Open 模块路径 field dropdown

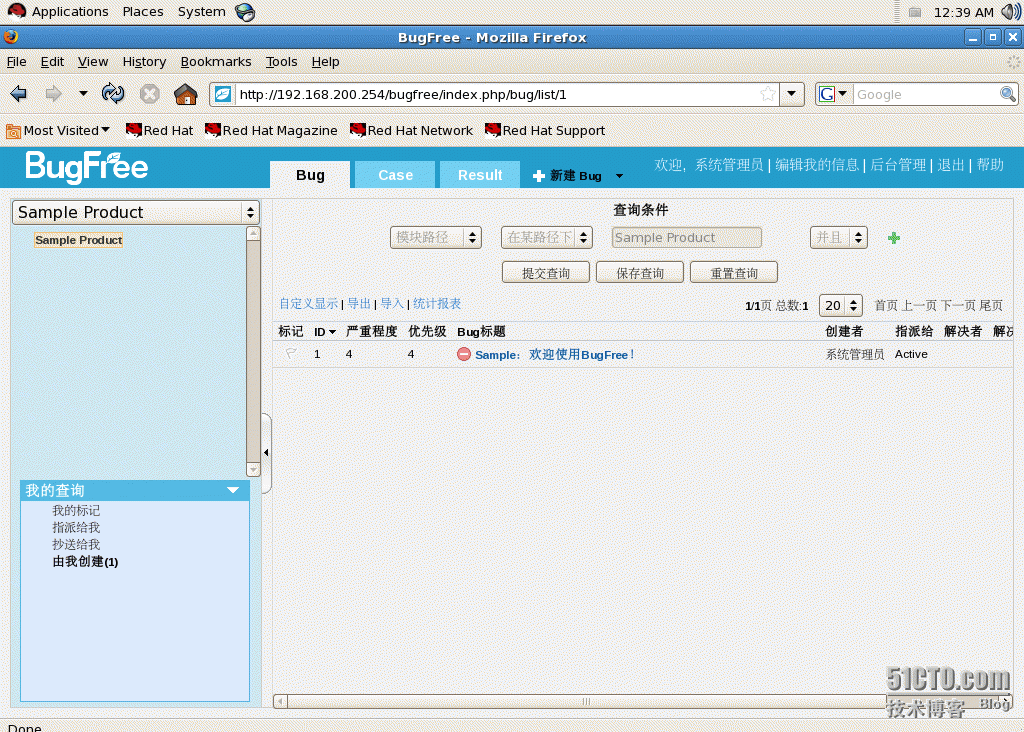pyautogui.click(x=436, y=238)
